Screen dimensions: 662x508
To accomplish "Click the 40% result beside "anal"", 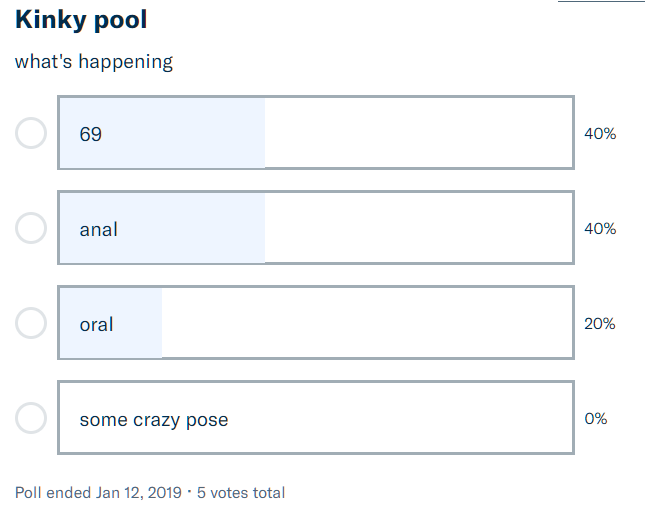I will pyautogui.click(x=600, y=228).
